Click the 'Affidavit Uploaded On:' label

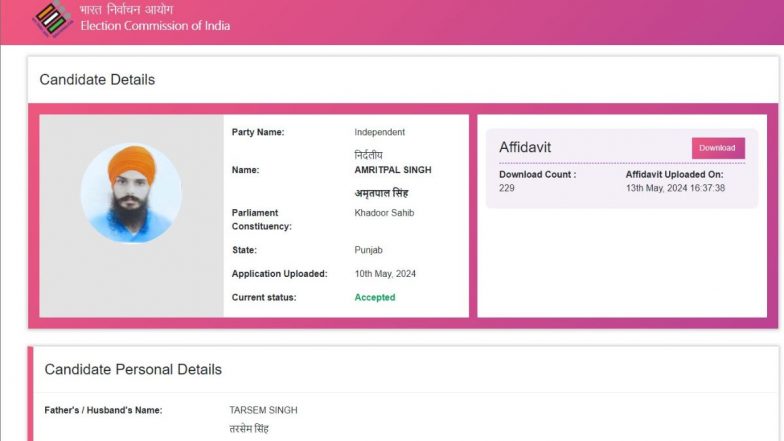tap(674, 174)
